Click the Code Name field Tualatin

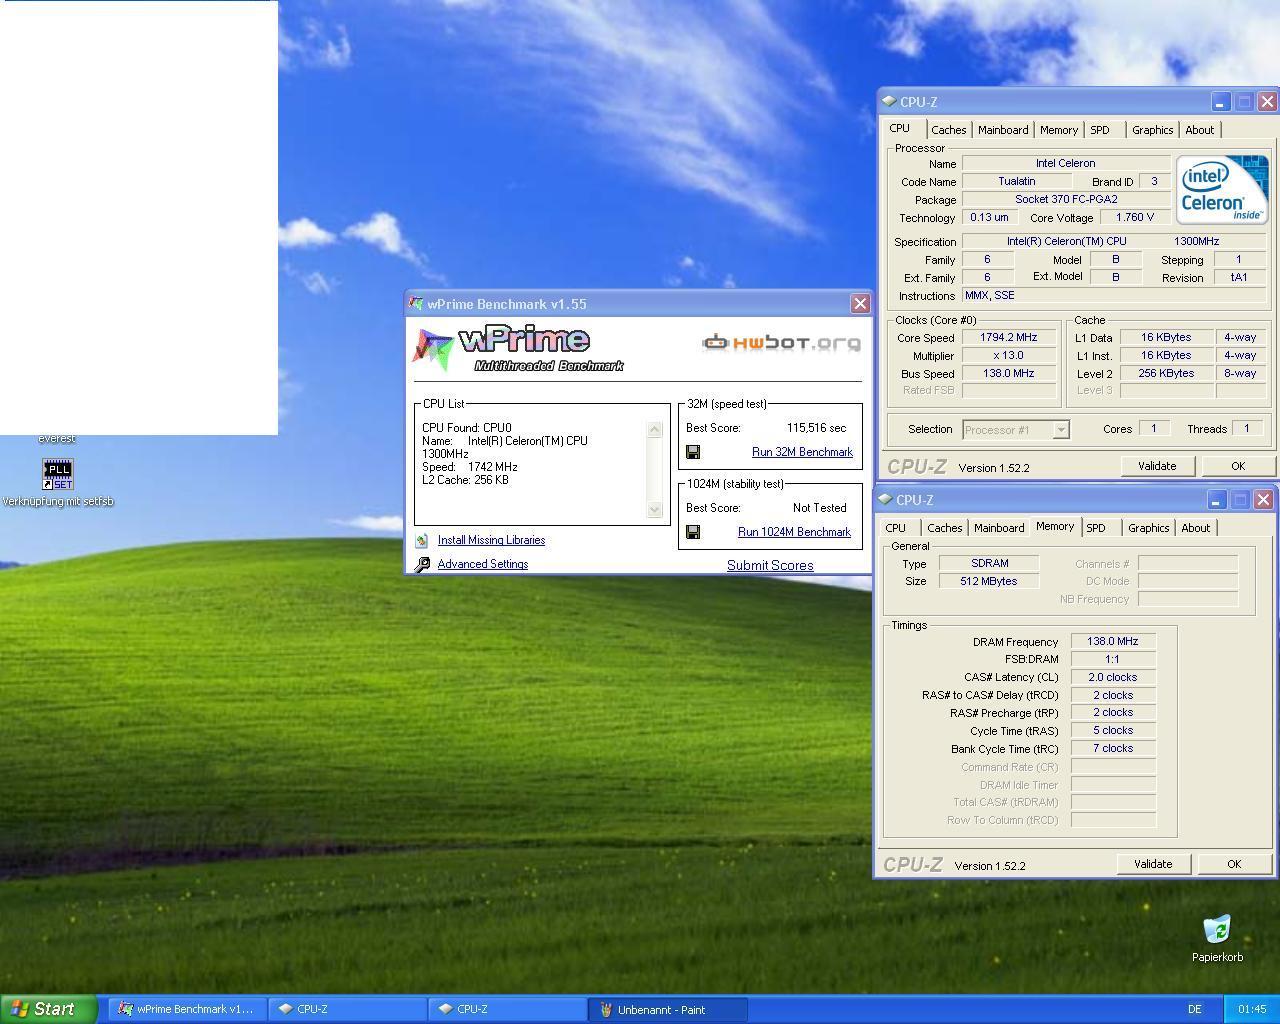(x=1017, y=181)
